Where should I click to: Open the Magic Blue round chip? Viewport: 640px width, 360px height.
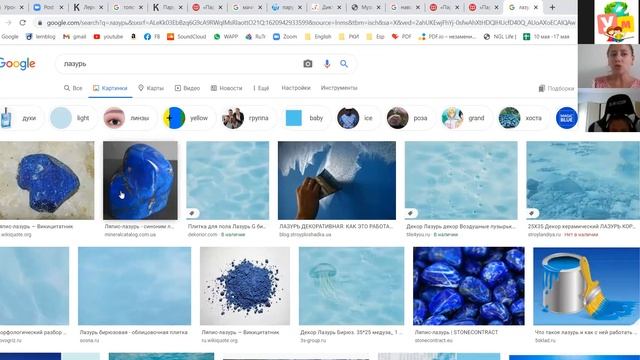point(567,118)
